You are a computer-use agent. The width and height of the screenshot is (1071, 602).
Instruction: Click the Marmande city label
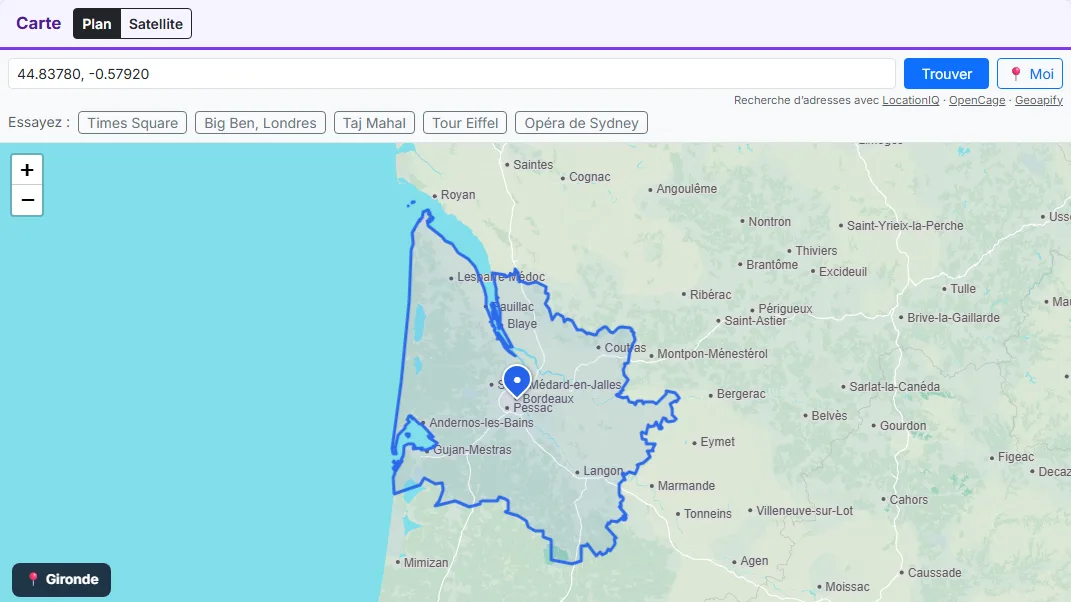[686, 486]
